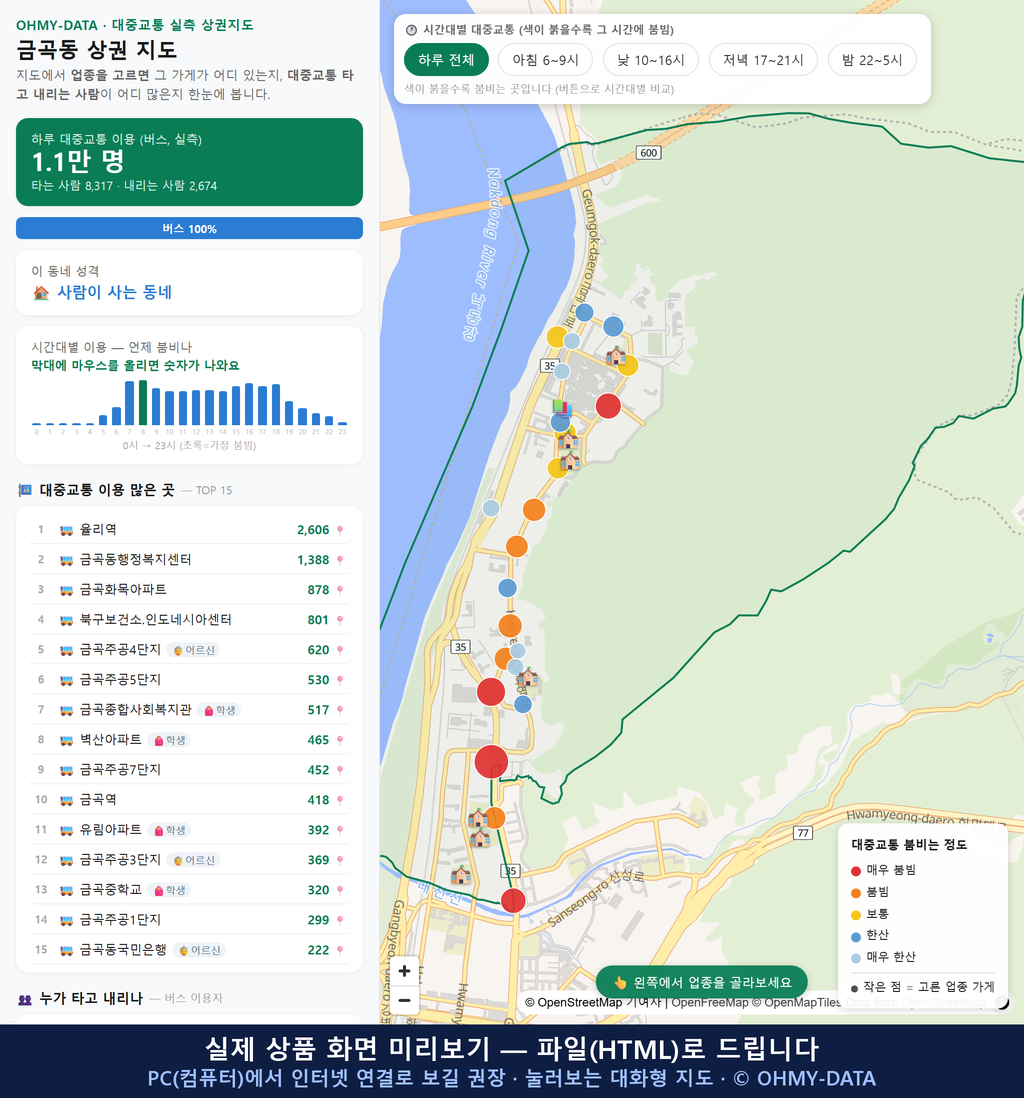Click pin icon on 북구보건소.인도네시아센터 row
The height and width of the screenshot is (1098, 1024).
[340, 620]
